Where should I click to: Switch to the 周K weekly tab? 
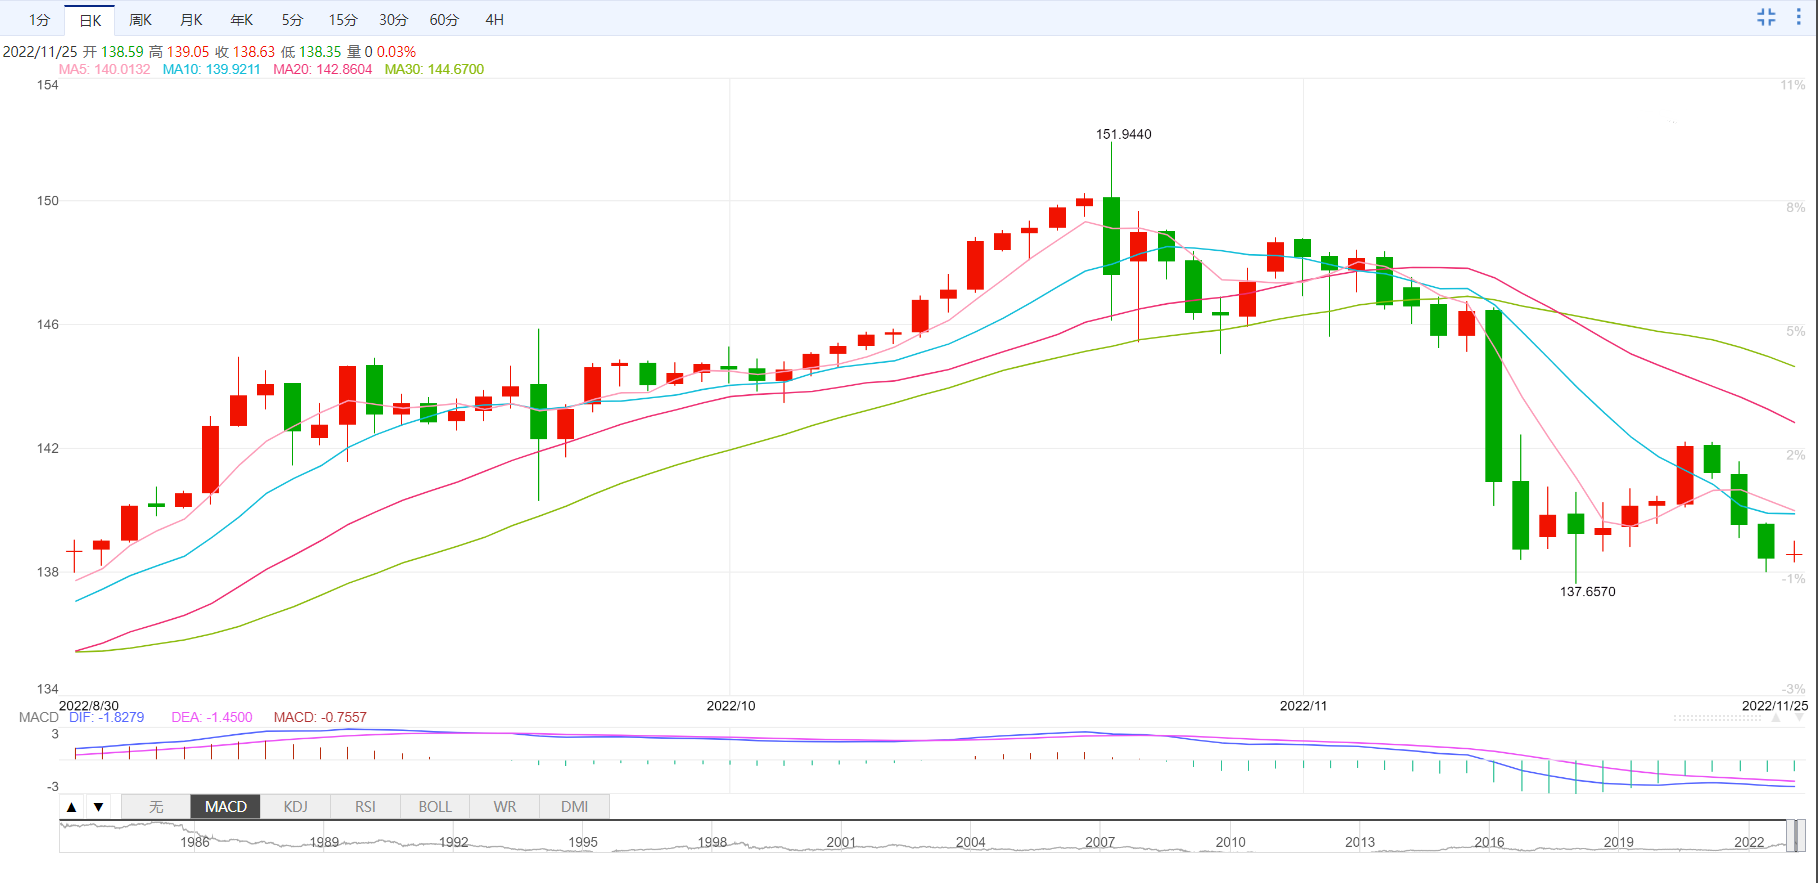click(x=141, y=20)
